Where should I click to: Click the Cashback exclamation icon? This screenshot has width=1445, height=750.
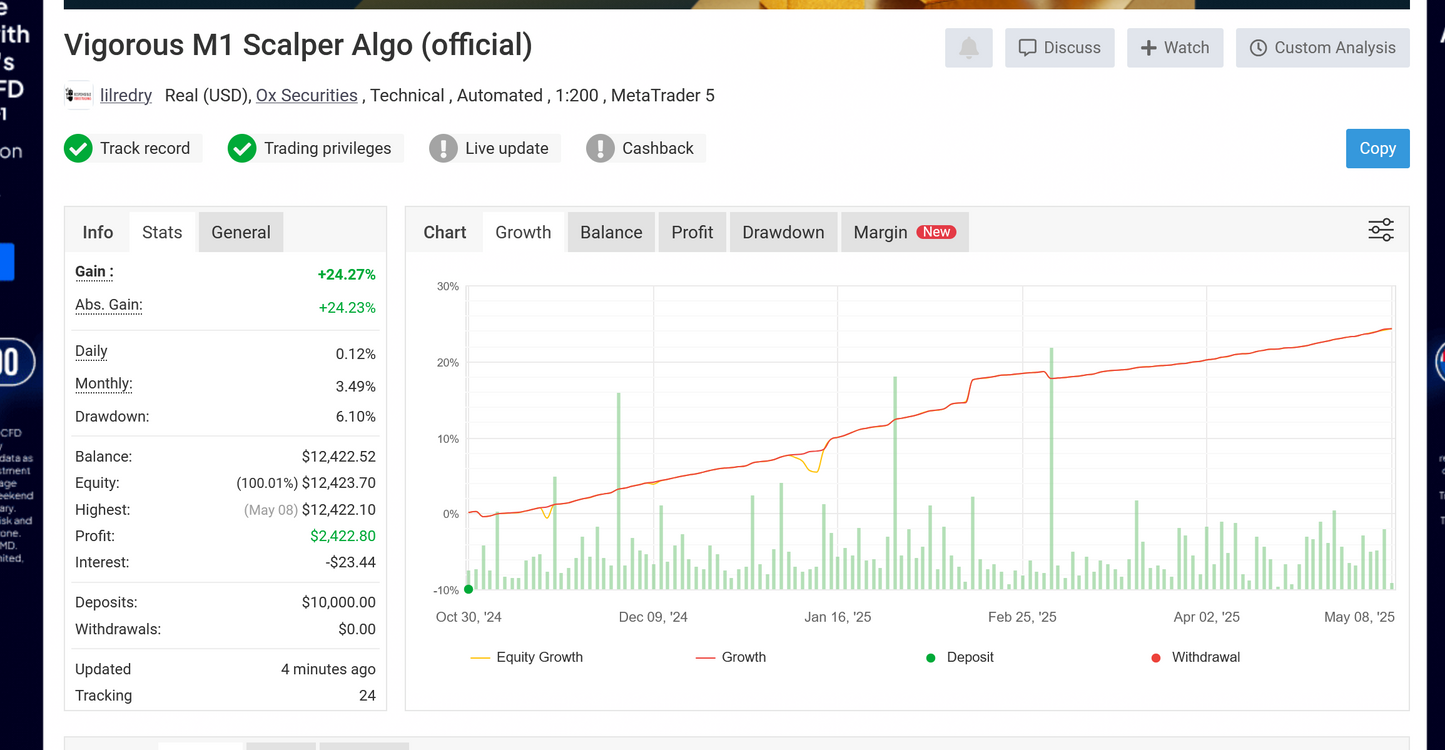pyautogui.click(x=600, y=148)
